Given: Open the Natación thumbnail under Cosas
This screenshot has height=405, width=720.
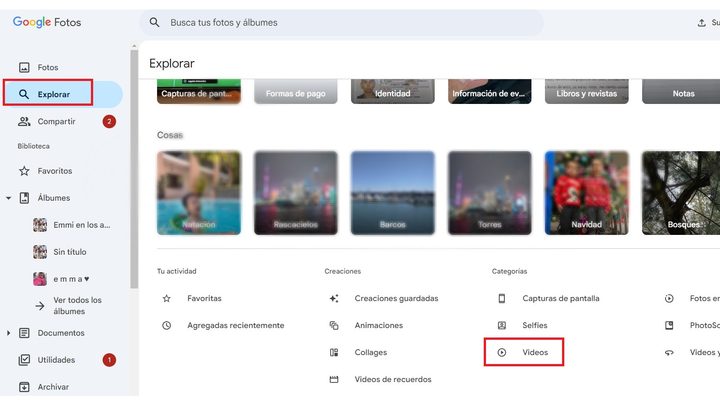Looking at the screenshot, I should (x=198, y=193).
